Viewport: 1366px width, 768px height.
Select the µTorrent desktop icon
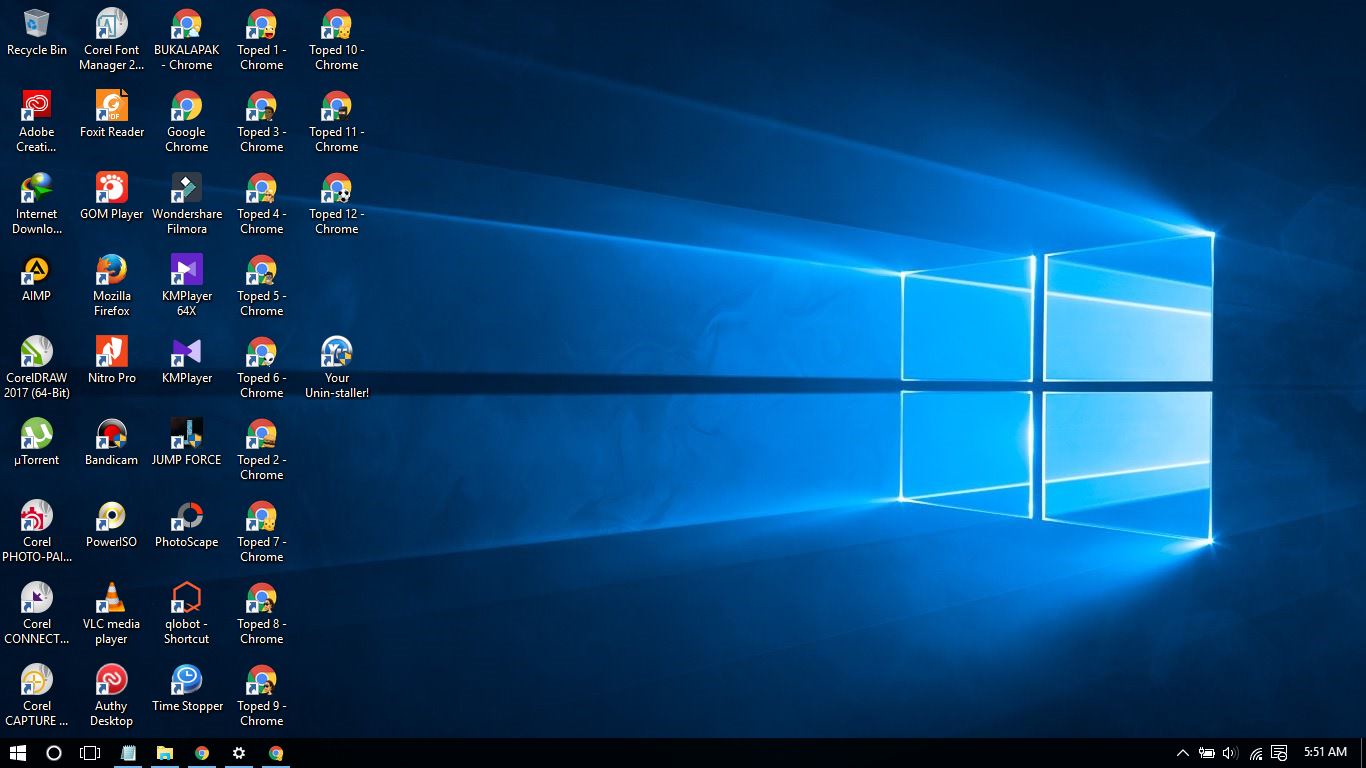pyautogui.click(x=37, y=442)
